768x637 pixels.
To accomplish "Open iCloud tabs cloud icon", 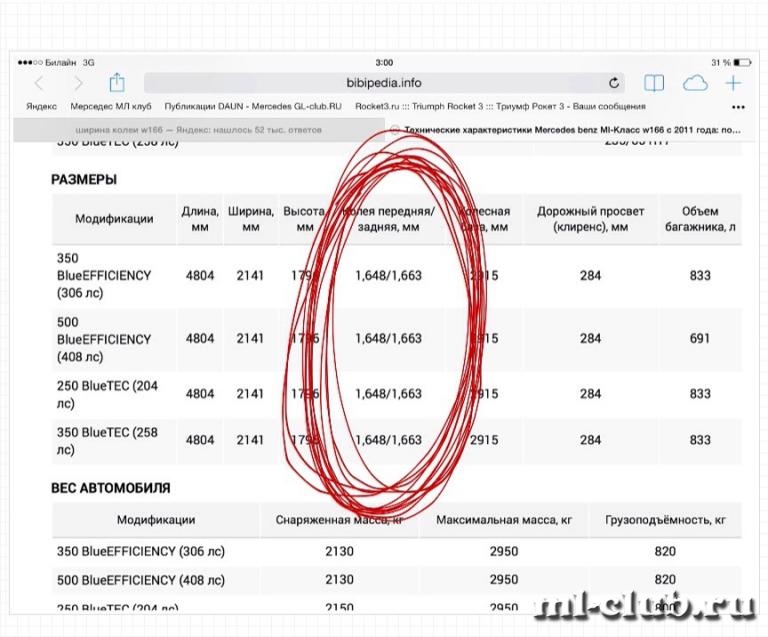I will click(x=695, y=84).
